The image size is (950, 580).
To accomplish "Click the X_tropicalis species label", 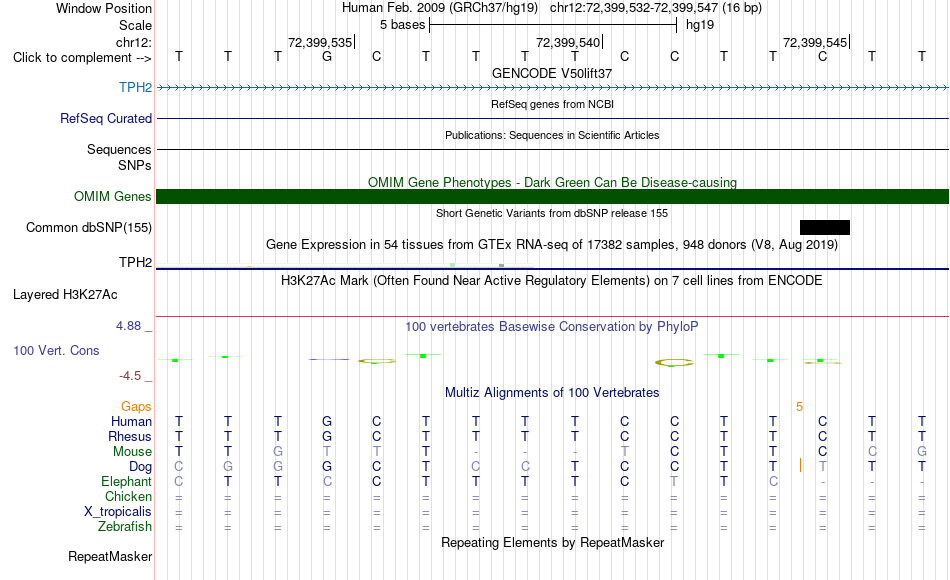I will [118, 512].
